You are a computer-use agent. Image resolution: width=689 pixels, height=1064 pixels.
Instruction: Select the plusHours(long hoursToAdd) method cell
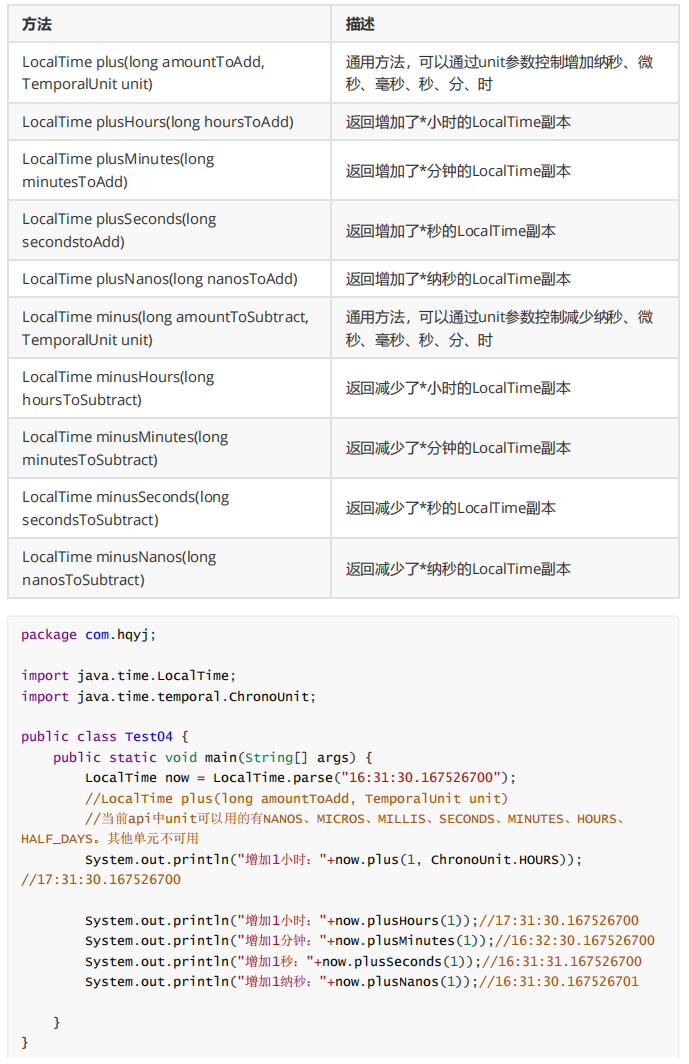pos(158,122)
